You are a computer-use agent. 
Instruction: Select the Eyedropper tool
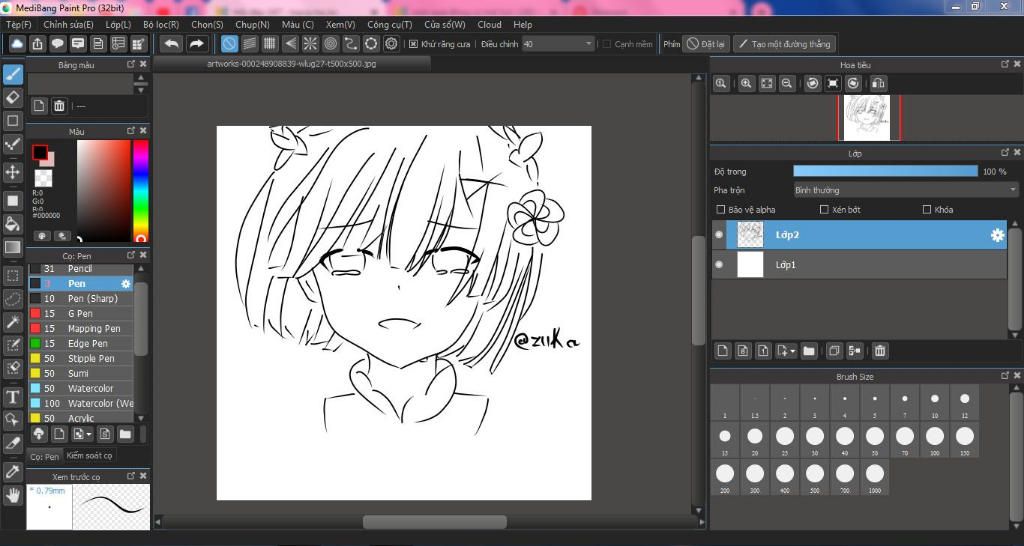(x=13, y=472)
